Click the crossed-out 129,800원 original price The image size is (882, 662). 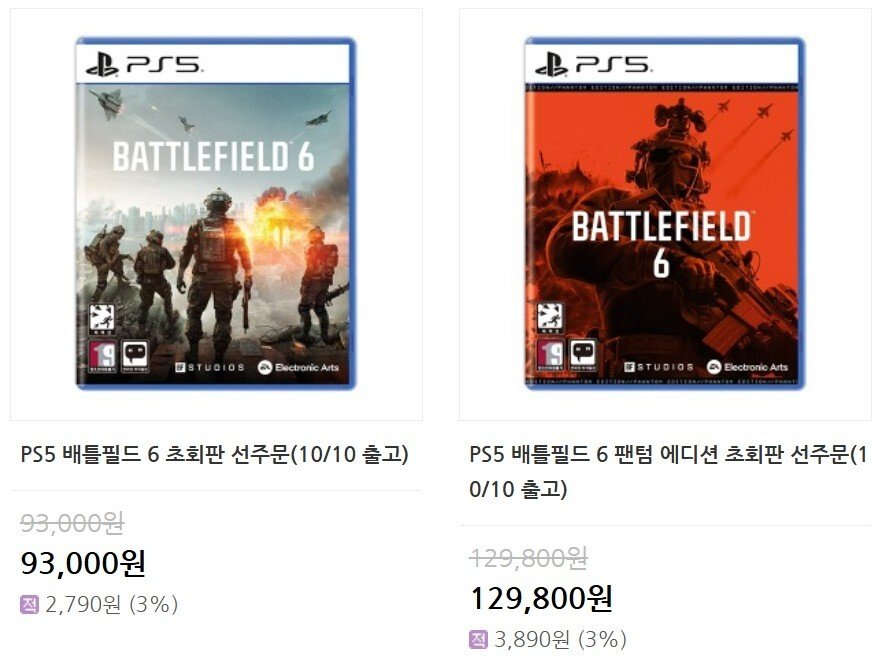529,557
